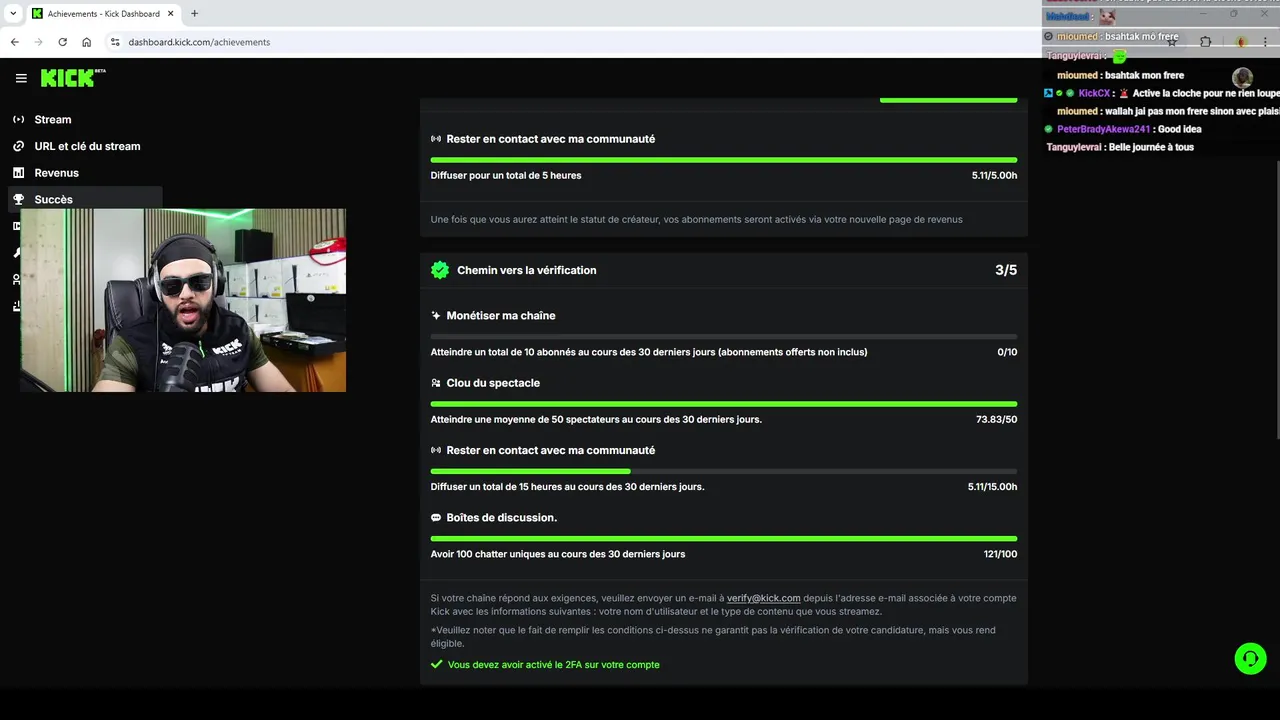
Task: Open the Kick hamburger menu
Action: click(x=21, y=78)
